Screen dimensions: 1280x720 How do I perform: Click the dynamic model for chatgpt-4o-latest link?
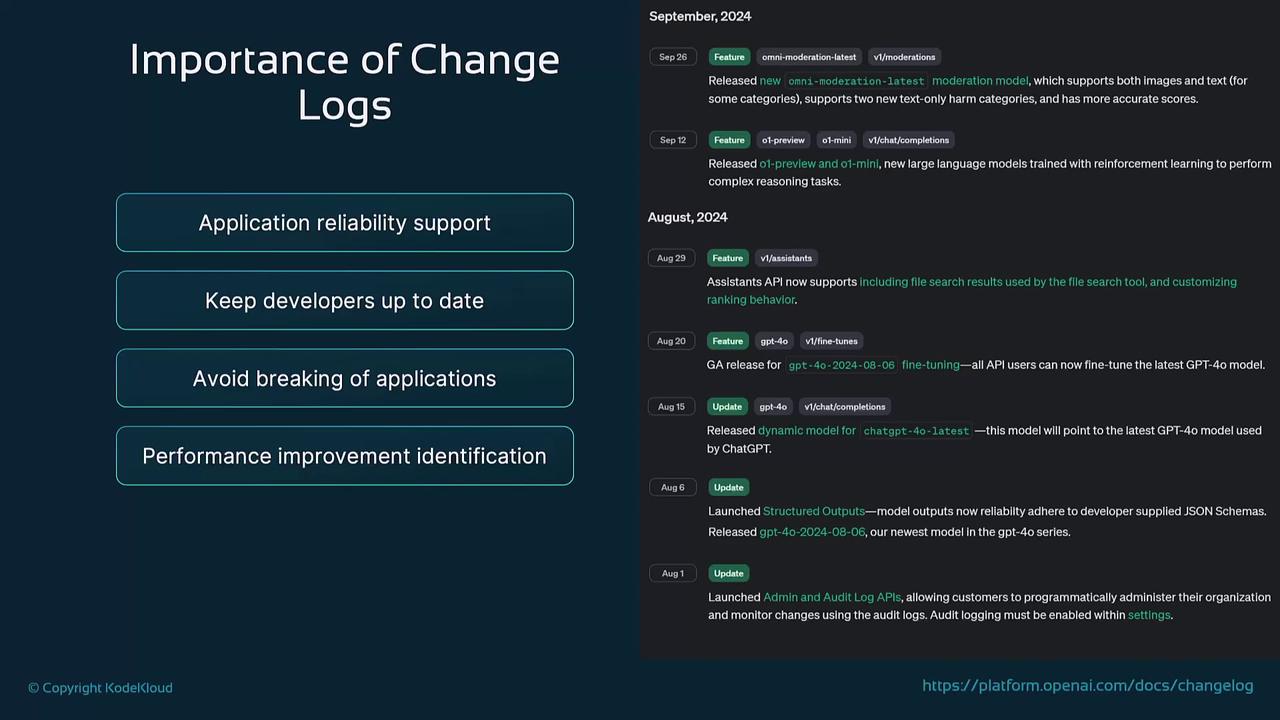tap(864, 431)
